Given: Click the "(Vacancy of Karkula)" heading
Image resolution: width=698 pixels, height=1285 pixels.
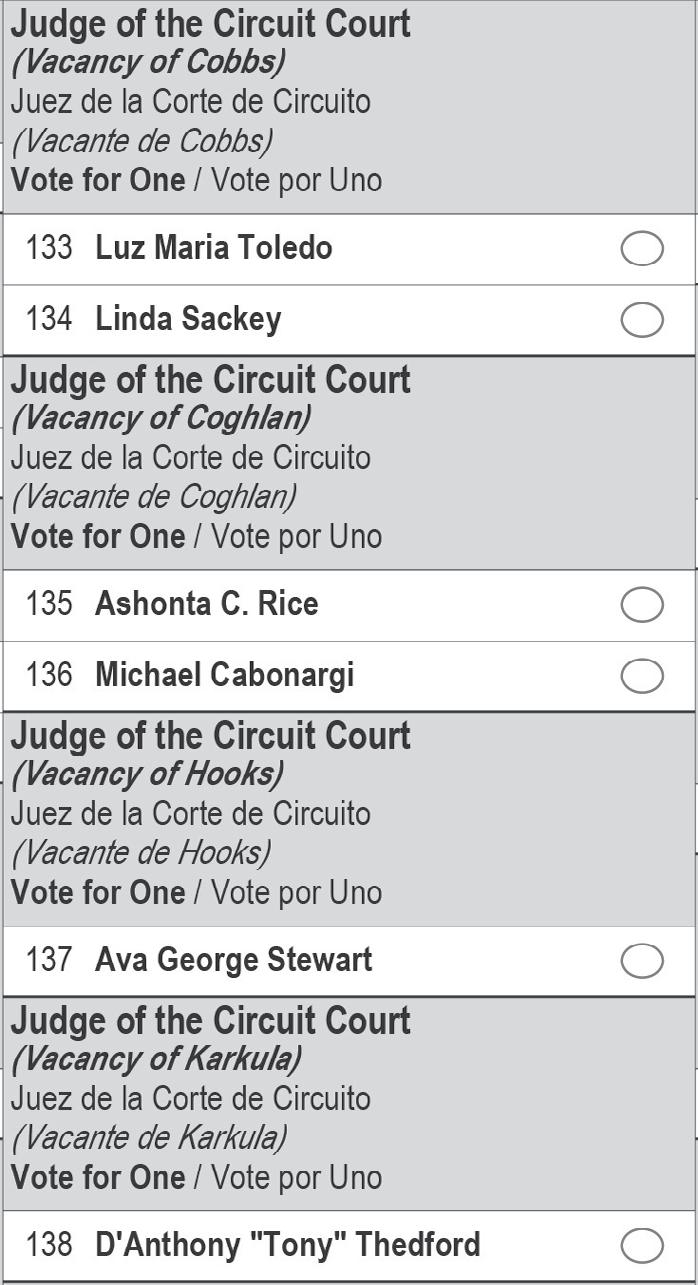Looking at the screenshot, I should tap(155, 1059).
